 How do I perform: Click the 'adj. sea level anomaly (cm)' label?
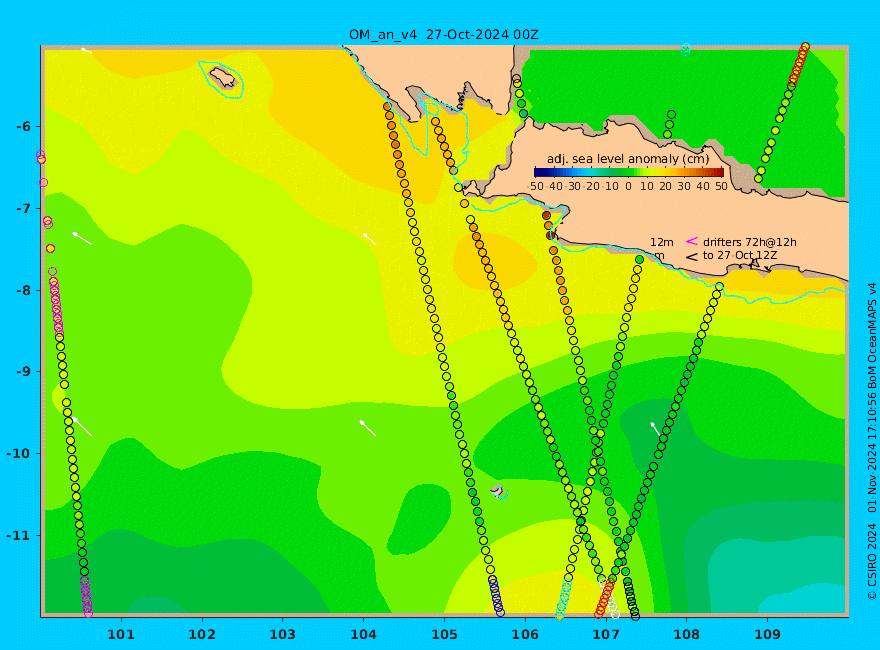click(628, 159)
